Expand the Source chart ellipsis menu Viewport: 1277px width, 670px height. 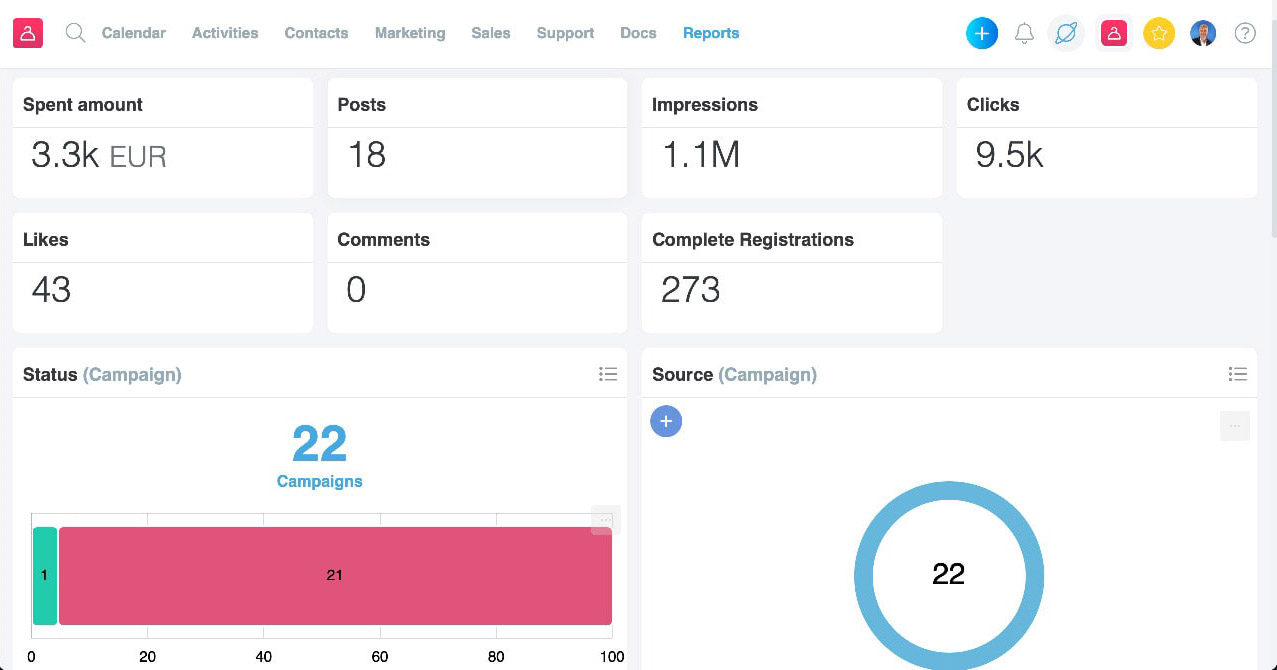coord(1234,426)
